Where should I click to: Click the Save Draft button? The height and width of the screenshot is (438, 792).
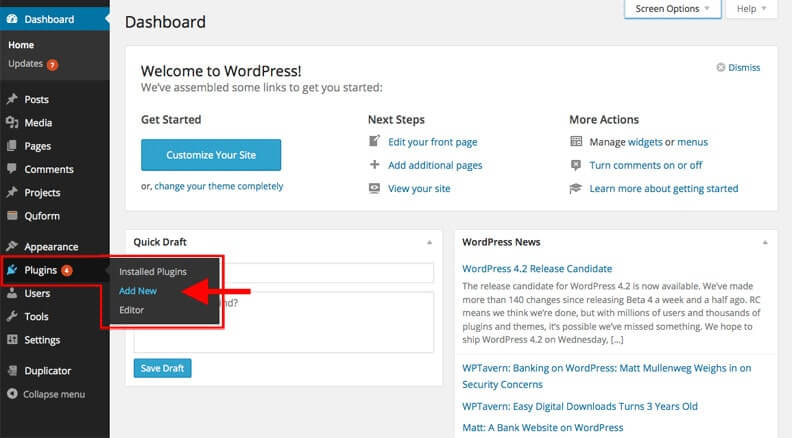point(163,368)
